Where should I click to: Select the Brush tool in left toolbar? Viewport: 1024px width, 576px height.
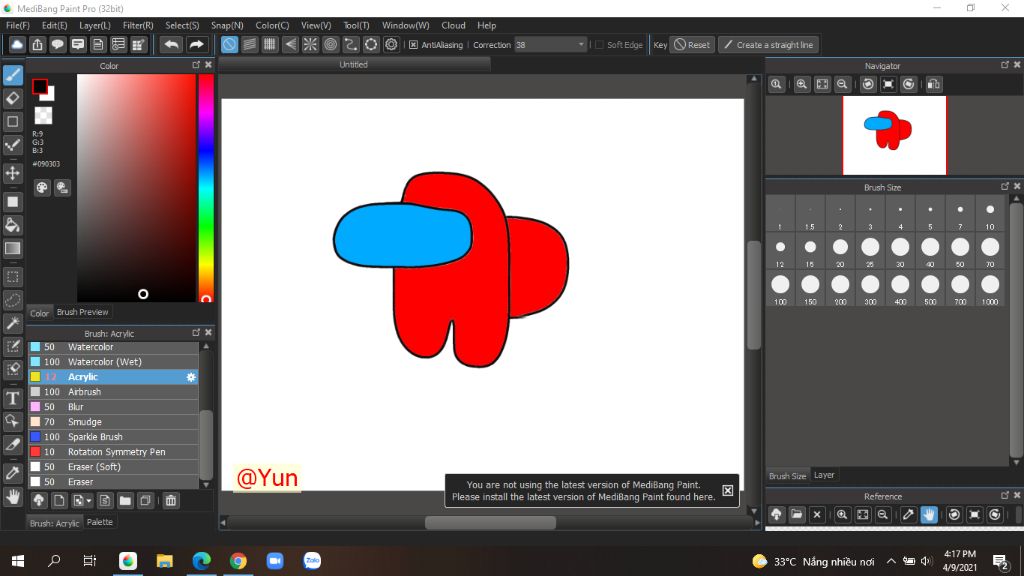pyautogui.click(x=12, y=75)
